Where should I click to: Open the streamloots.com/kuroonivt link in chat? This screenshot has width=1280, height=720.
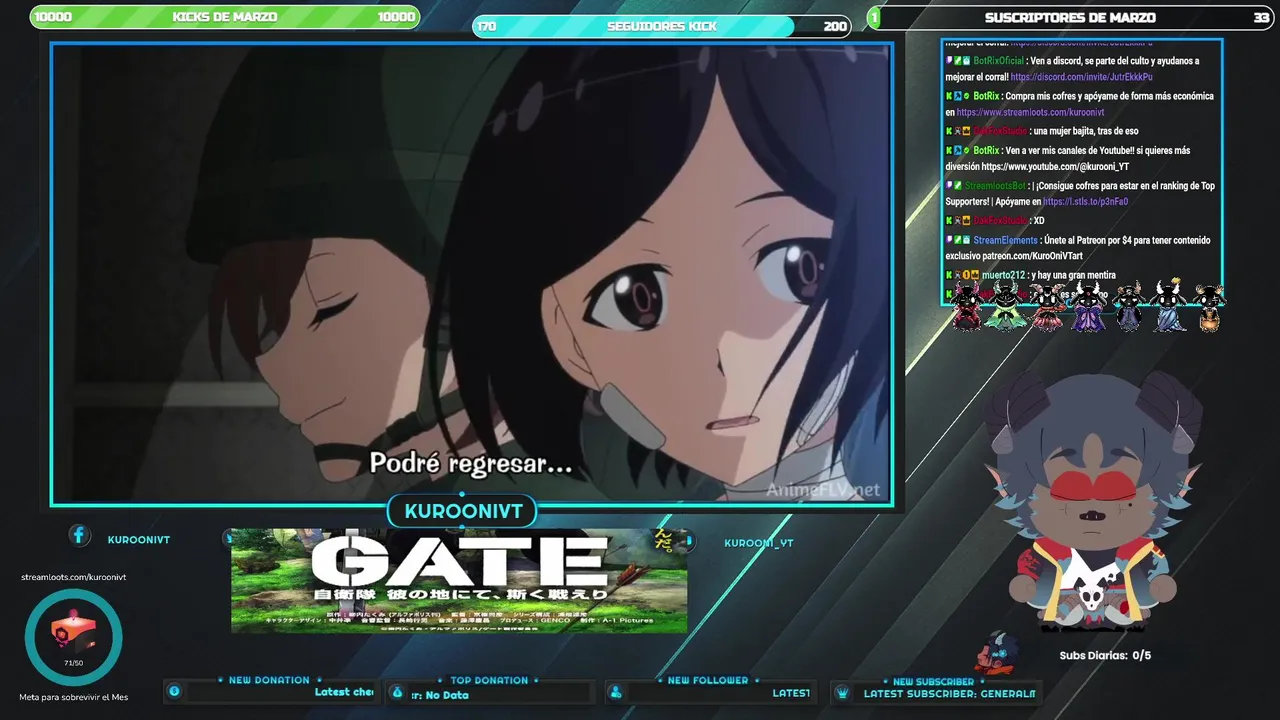(x=1030, y=112)
